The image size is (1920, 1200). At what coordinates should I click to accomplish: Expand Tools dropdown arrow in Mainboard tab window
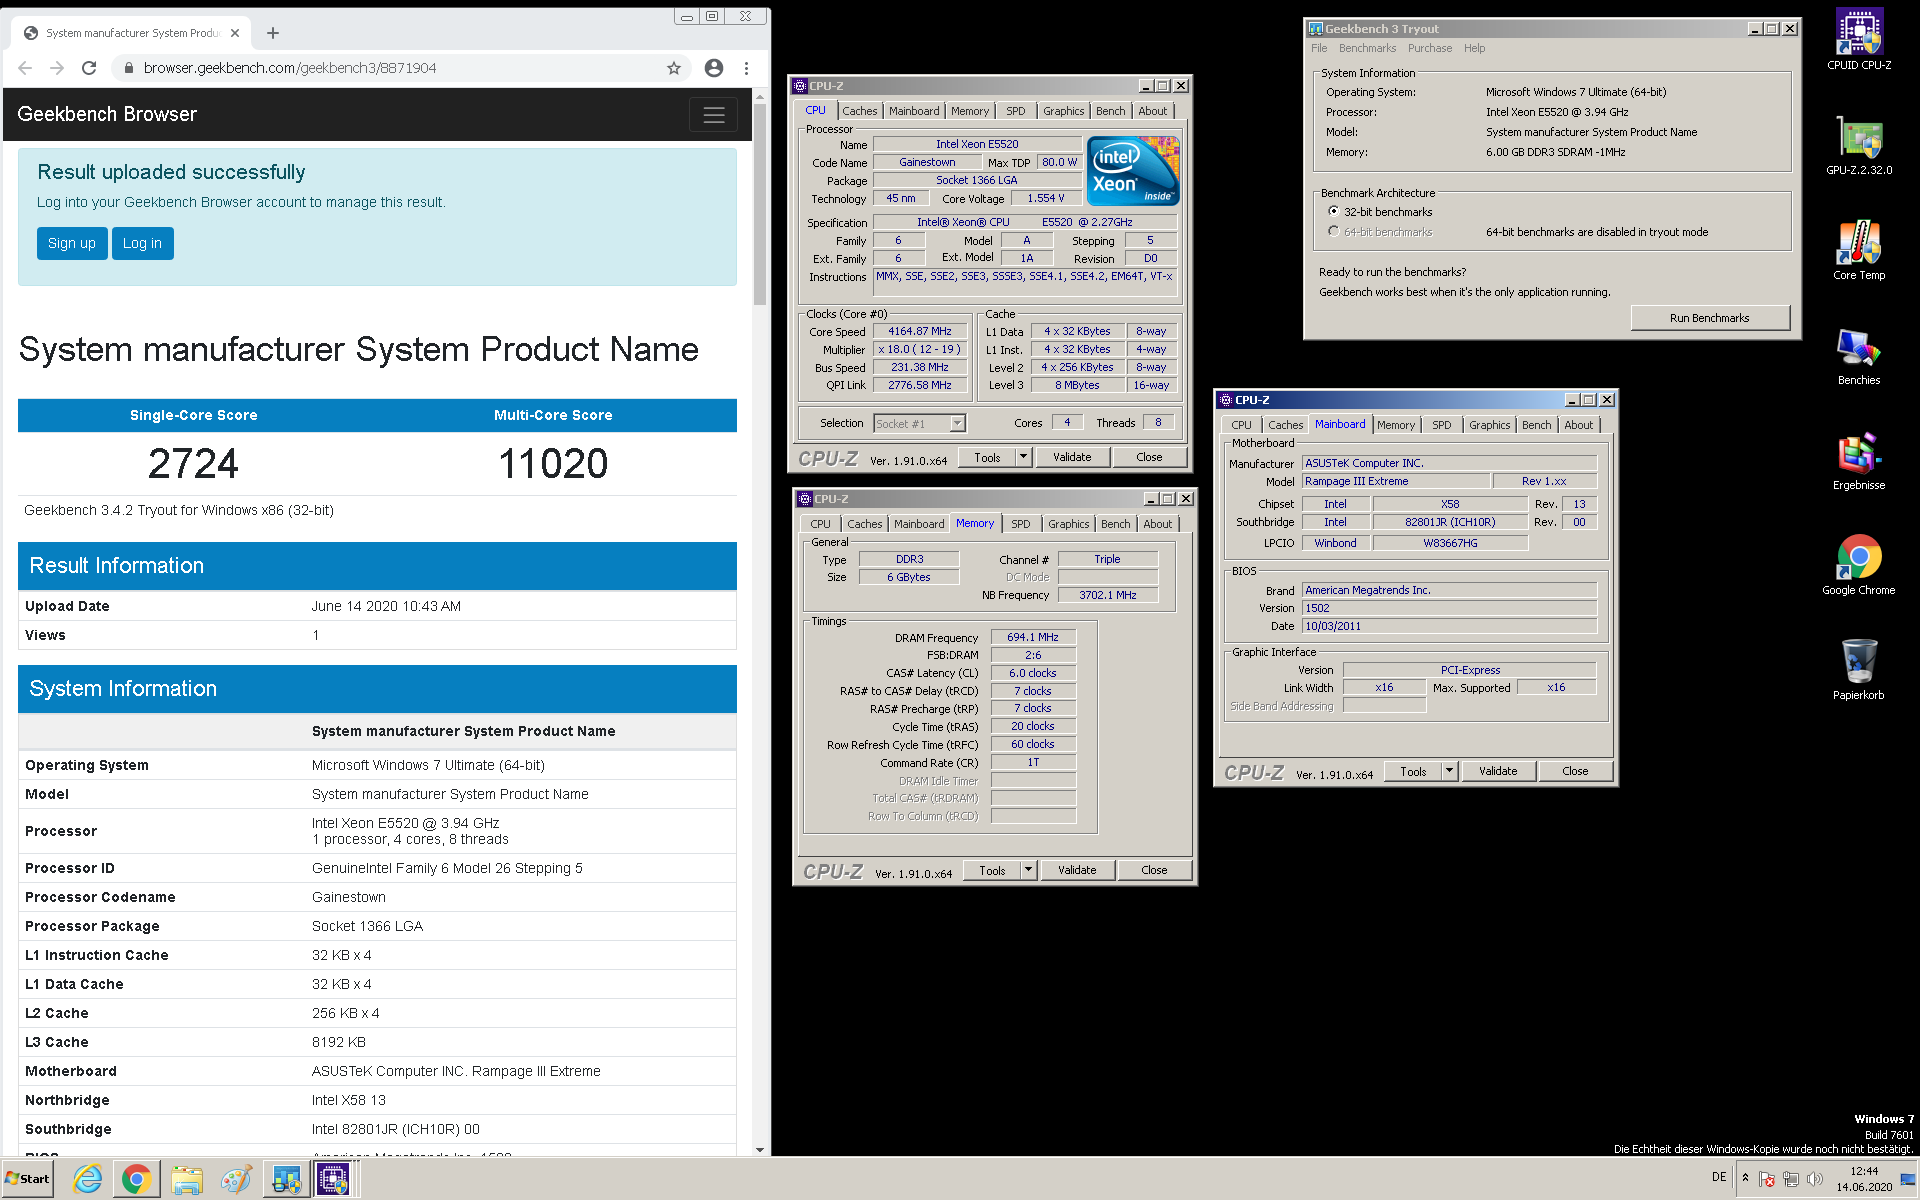point(1449,771)
